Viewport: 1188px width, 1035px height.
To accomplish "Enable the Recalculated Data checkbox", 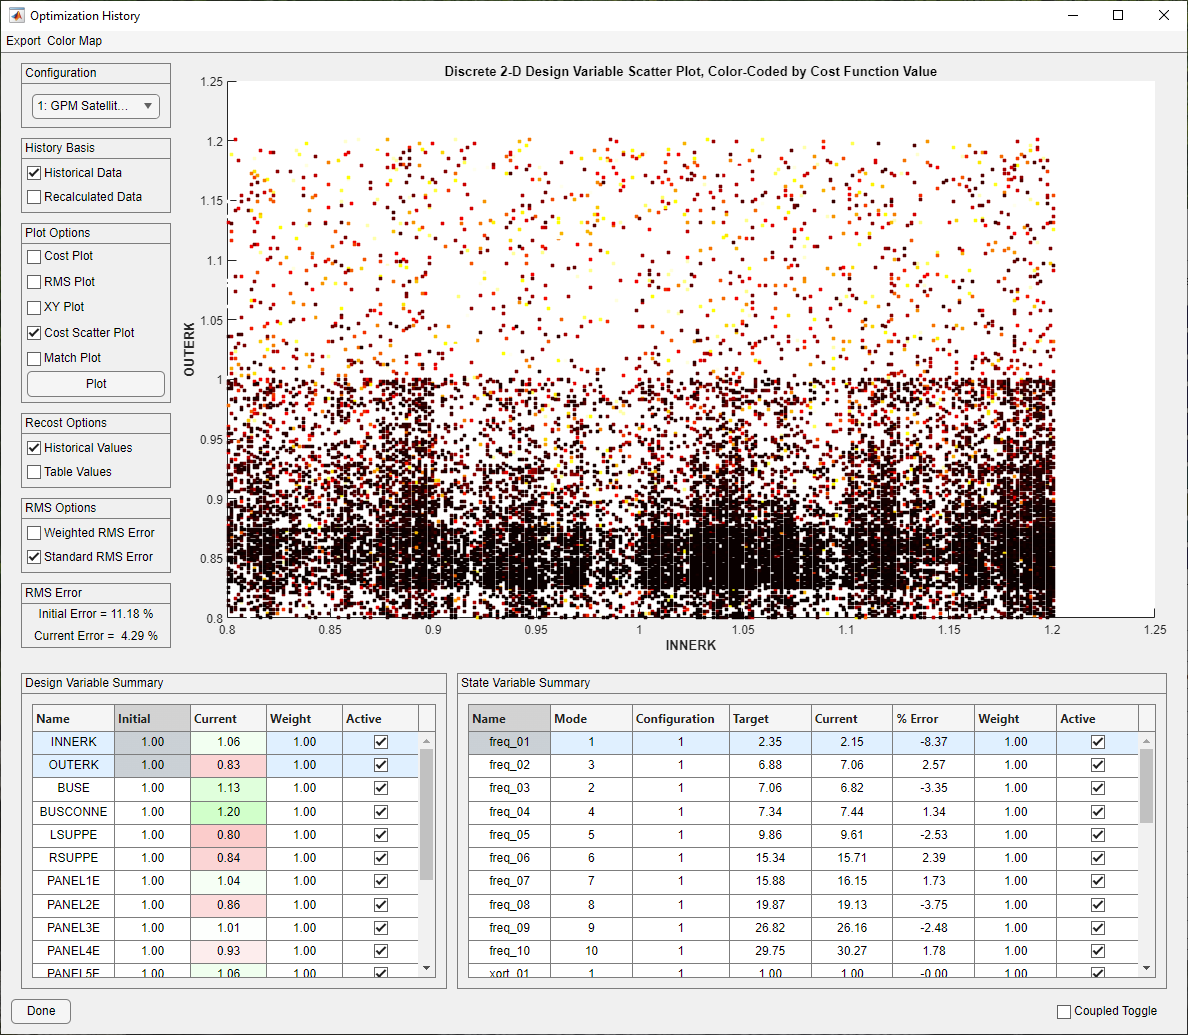I will click(x=34, y=197).
